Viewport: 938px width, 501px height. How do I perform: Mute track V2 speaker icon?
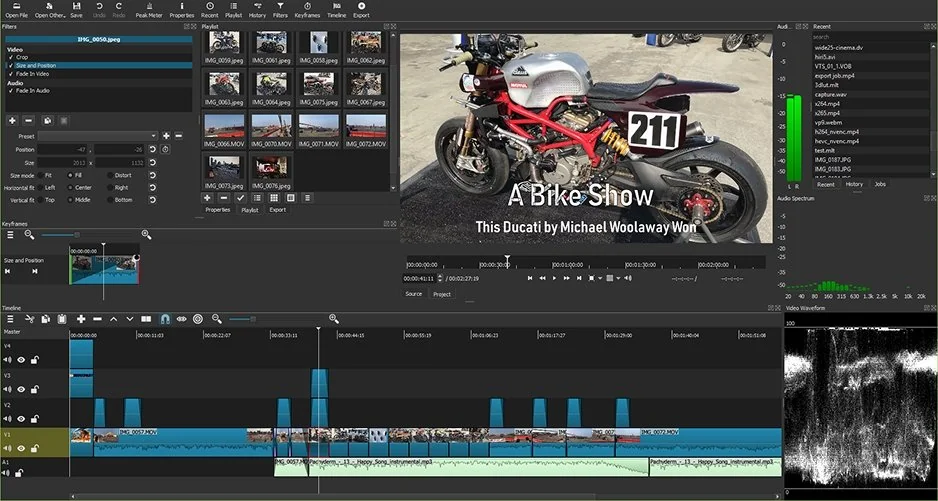click(x=7, y=419)
